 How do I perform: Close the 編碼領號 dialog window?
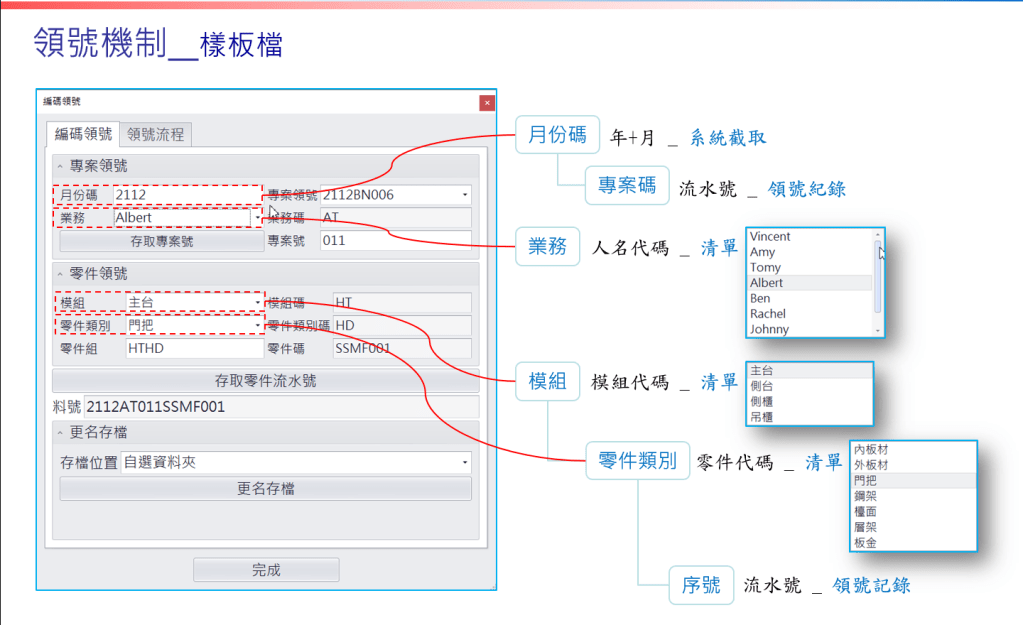486,102
